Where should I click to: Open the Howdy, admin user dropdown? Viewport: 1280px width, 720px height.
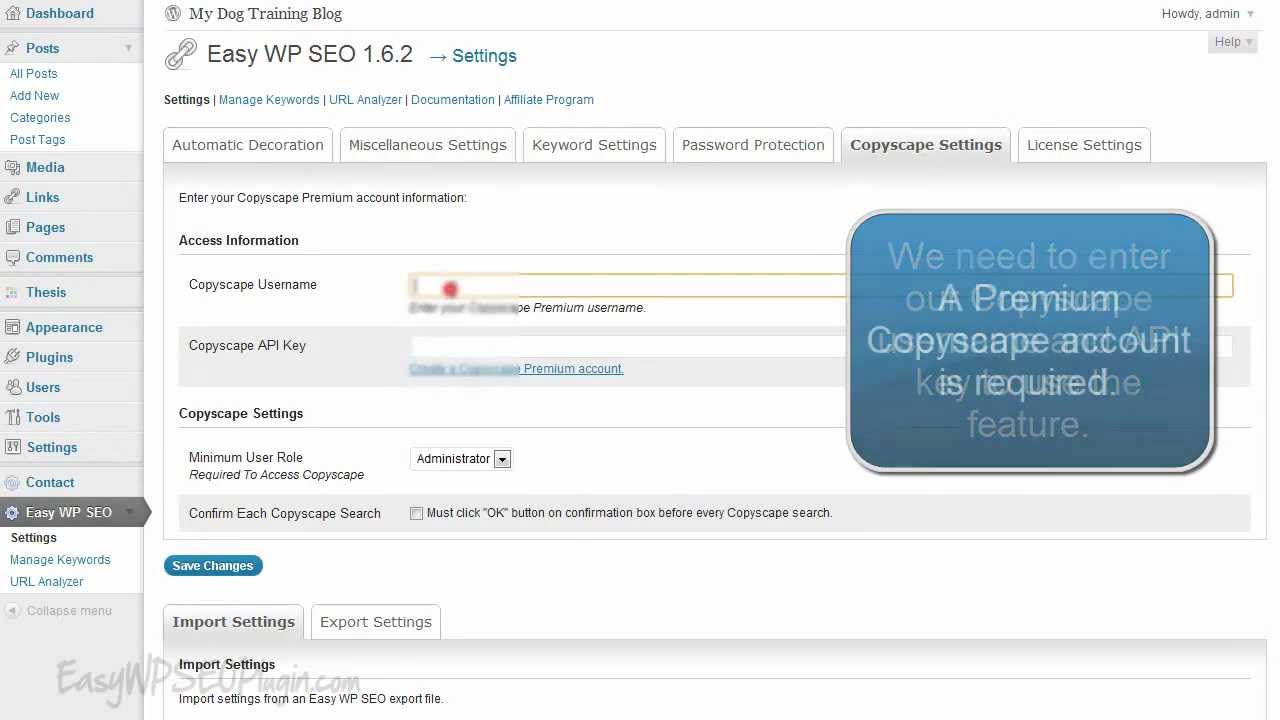[x=1208, y=14]
